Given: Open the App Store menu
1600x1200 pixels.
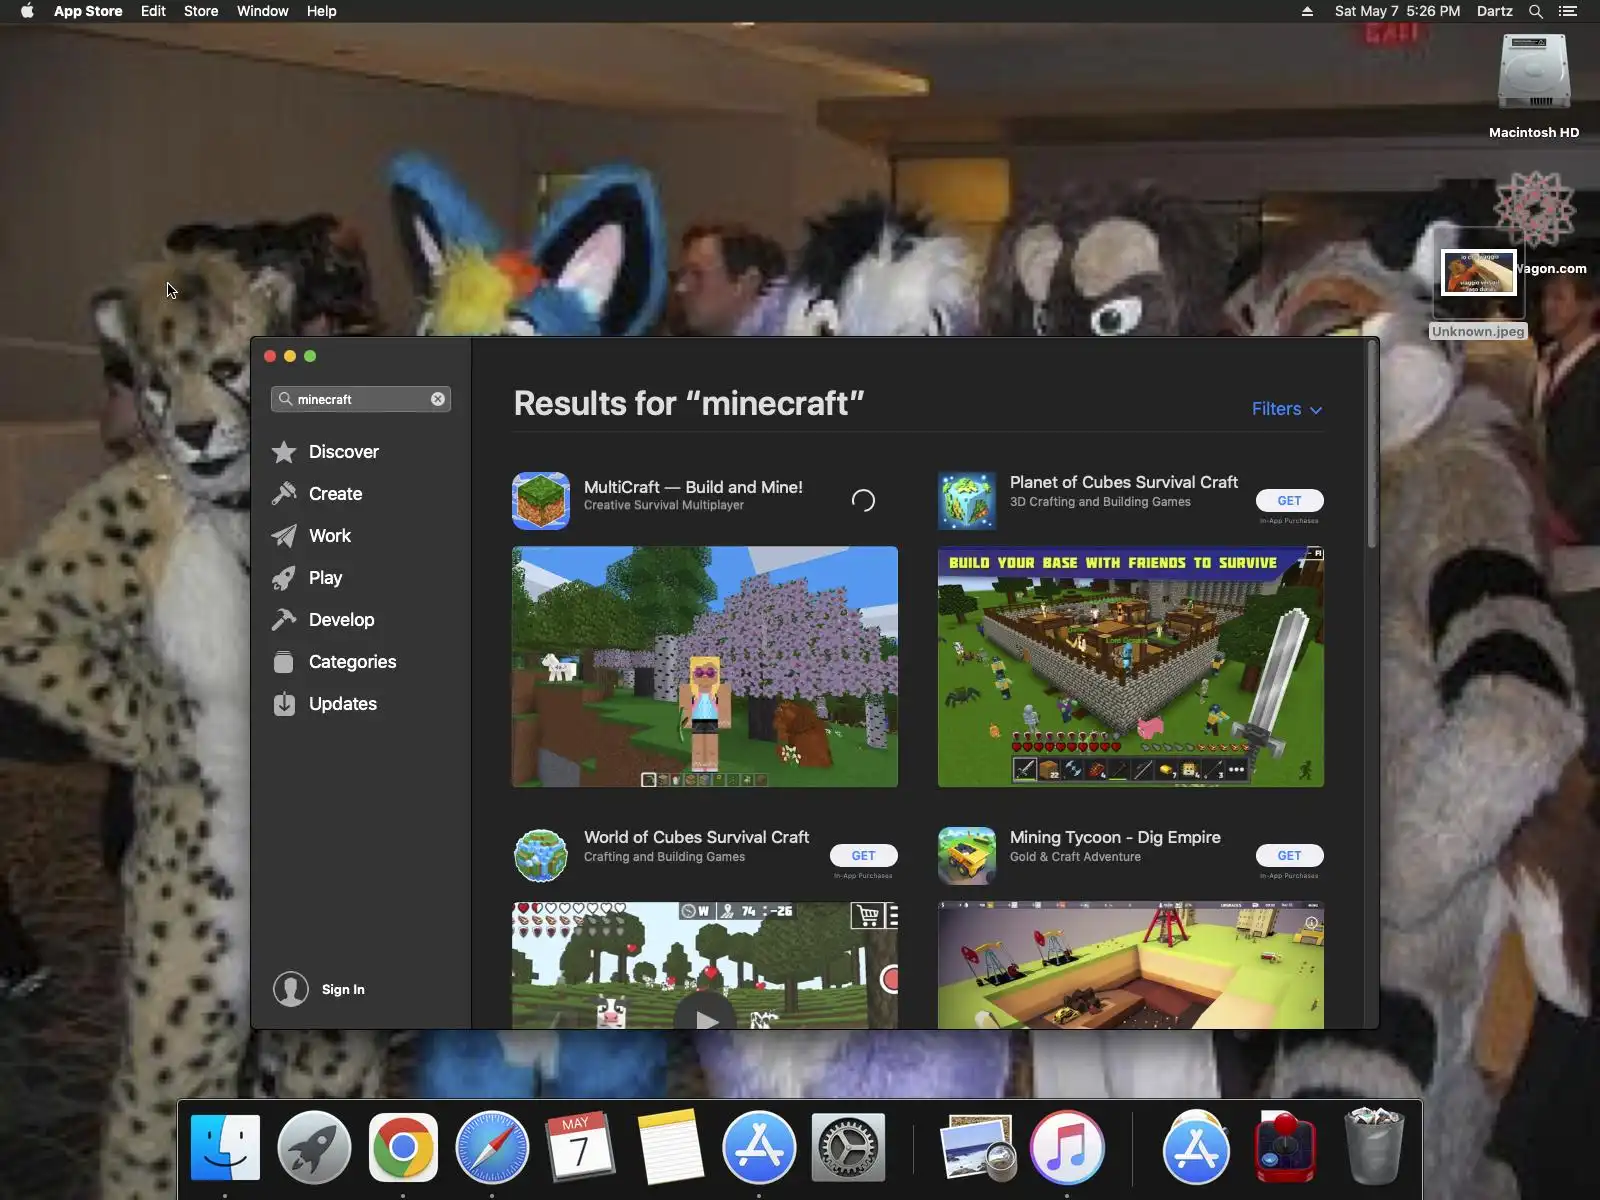Looking at the screenshot, I should (88, 11).
